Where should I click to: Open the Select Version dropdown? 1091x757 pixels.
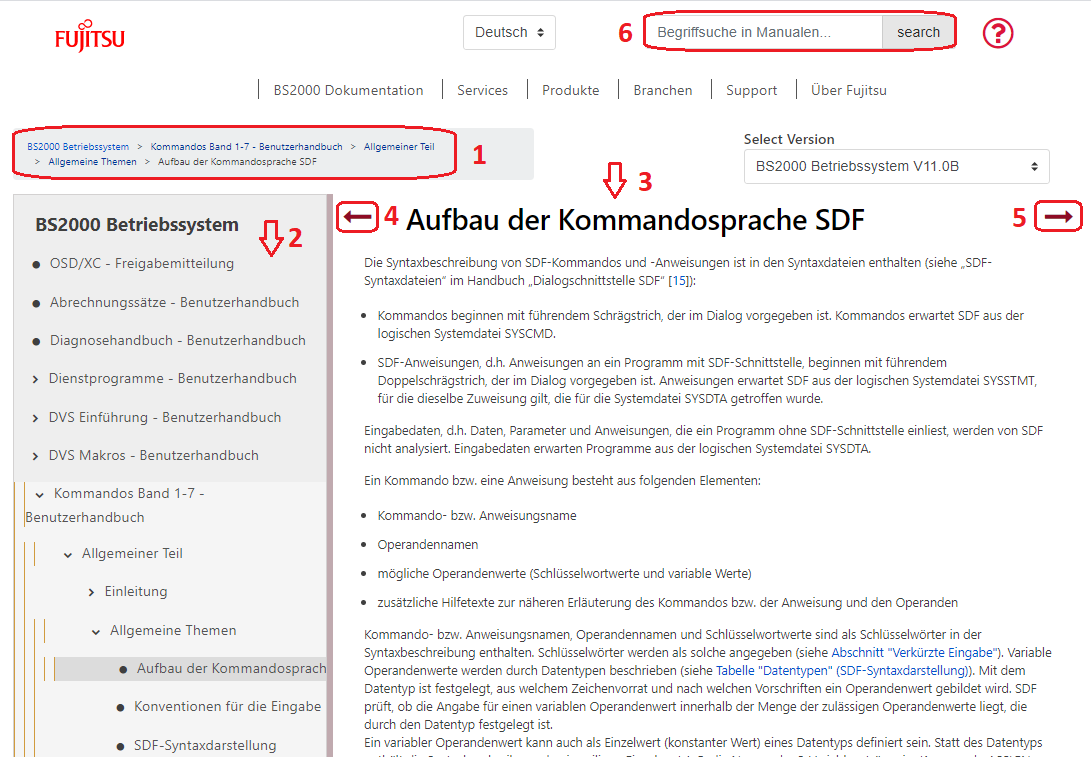tap(896, 166)
